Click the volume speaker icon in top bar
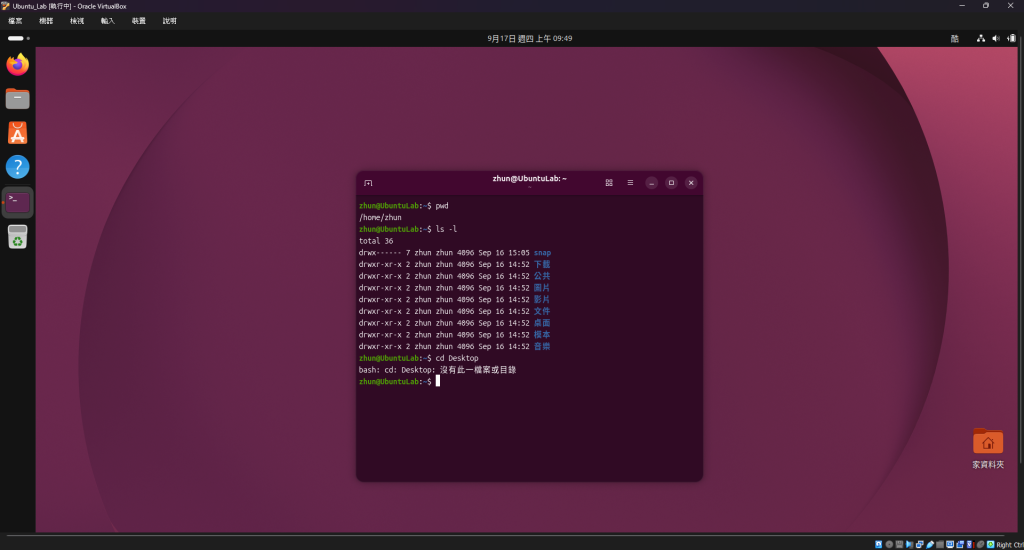This screenshot has height=550, width=1024. point(996,39)
